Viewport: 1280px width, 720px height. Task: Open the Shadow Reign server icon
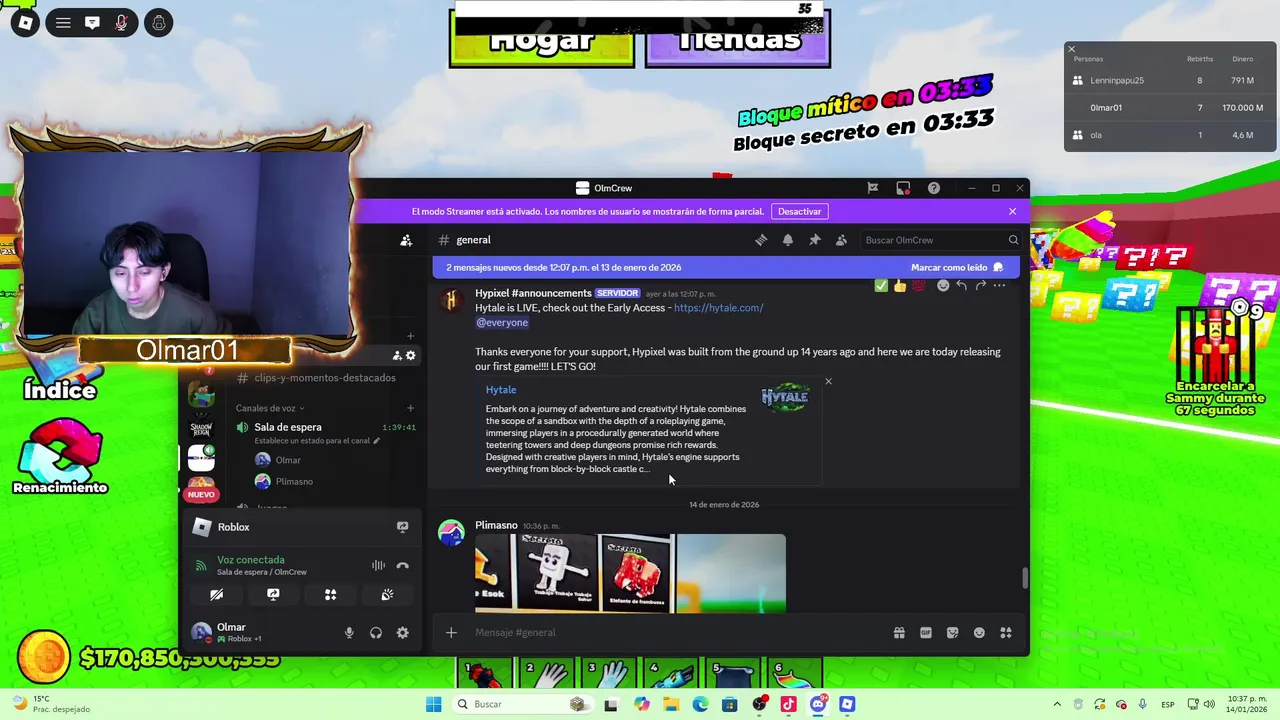(201, 427)
